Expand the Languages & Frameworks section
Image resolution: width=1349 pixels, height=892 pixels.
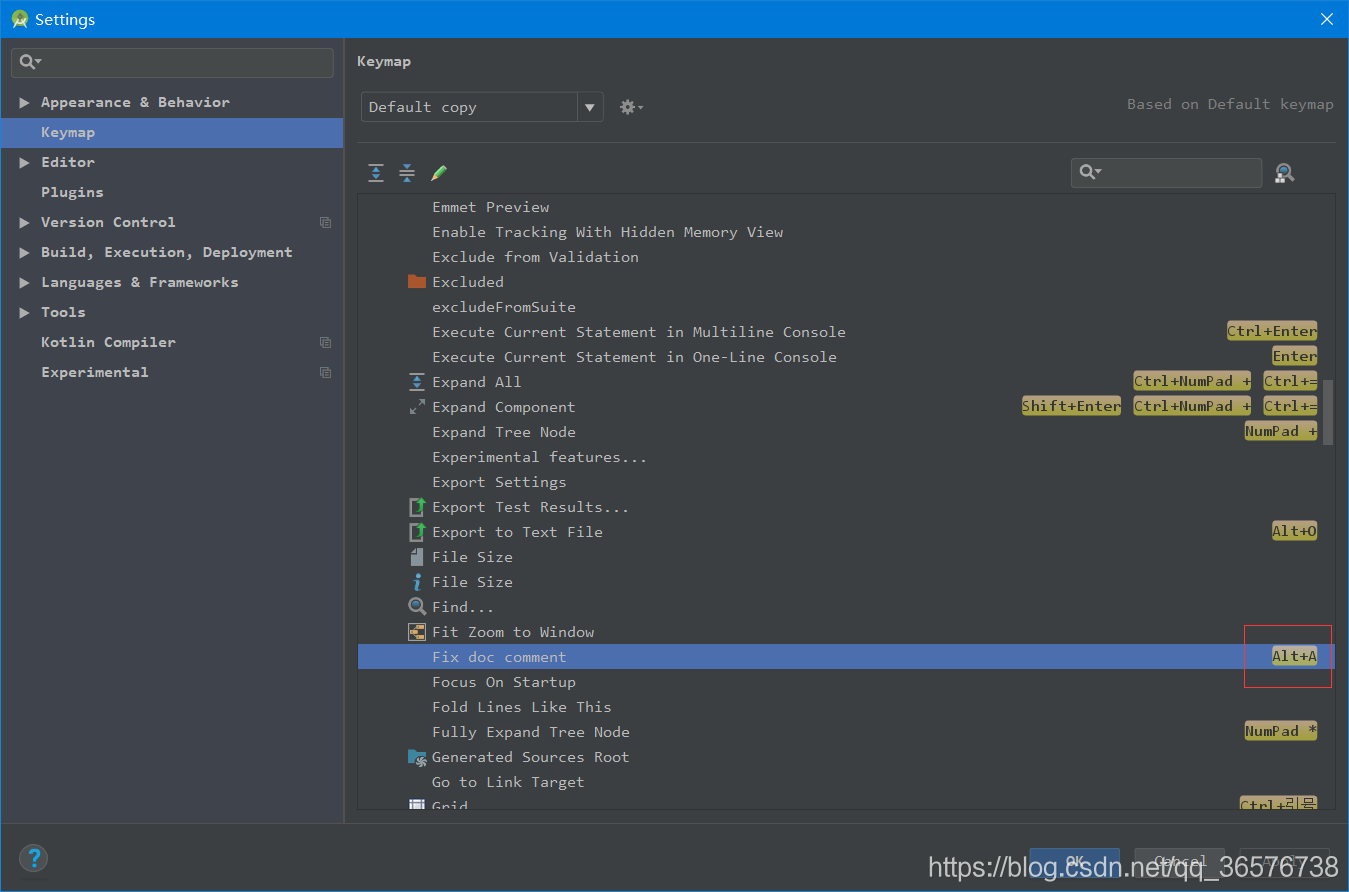[24, 282]
